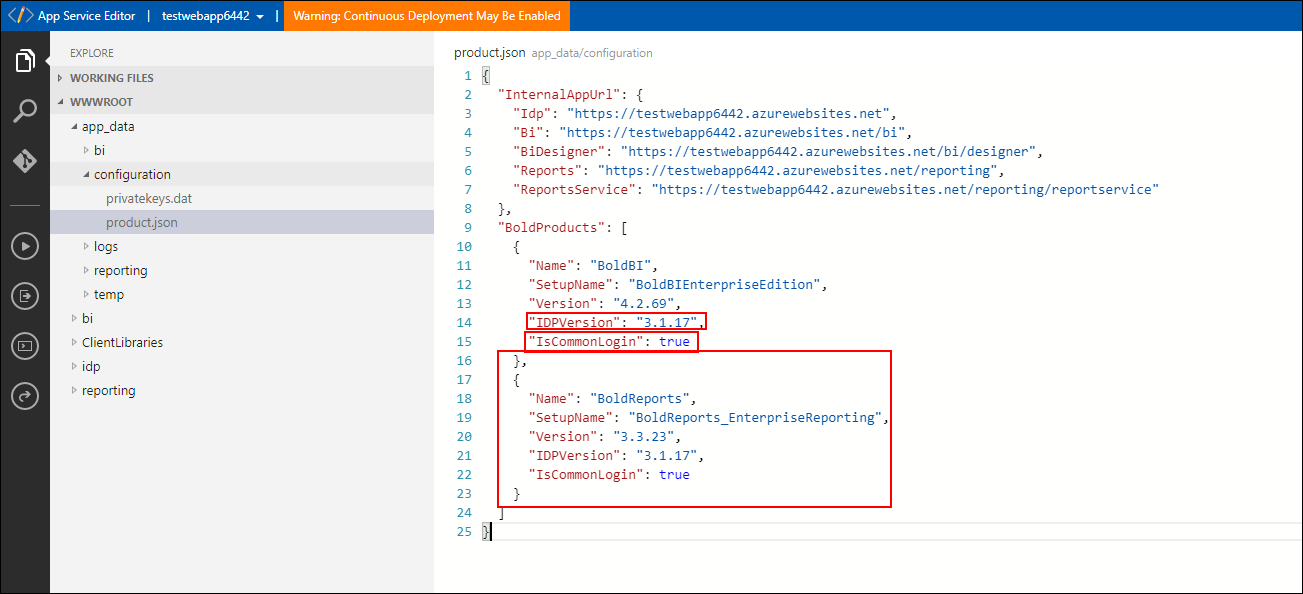1303x594 pixels.
Task: Open the Git source control icon
Action: click(25, 161)
